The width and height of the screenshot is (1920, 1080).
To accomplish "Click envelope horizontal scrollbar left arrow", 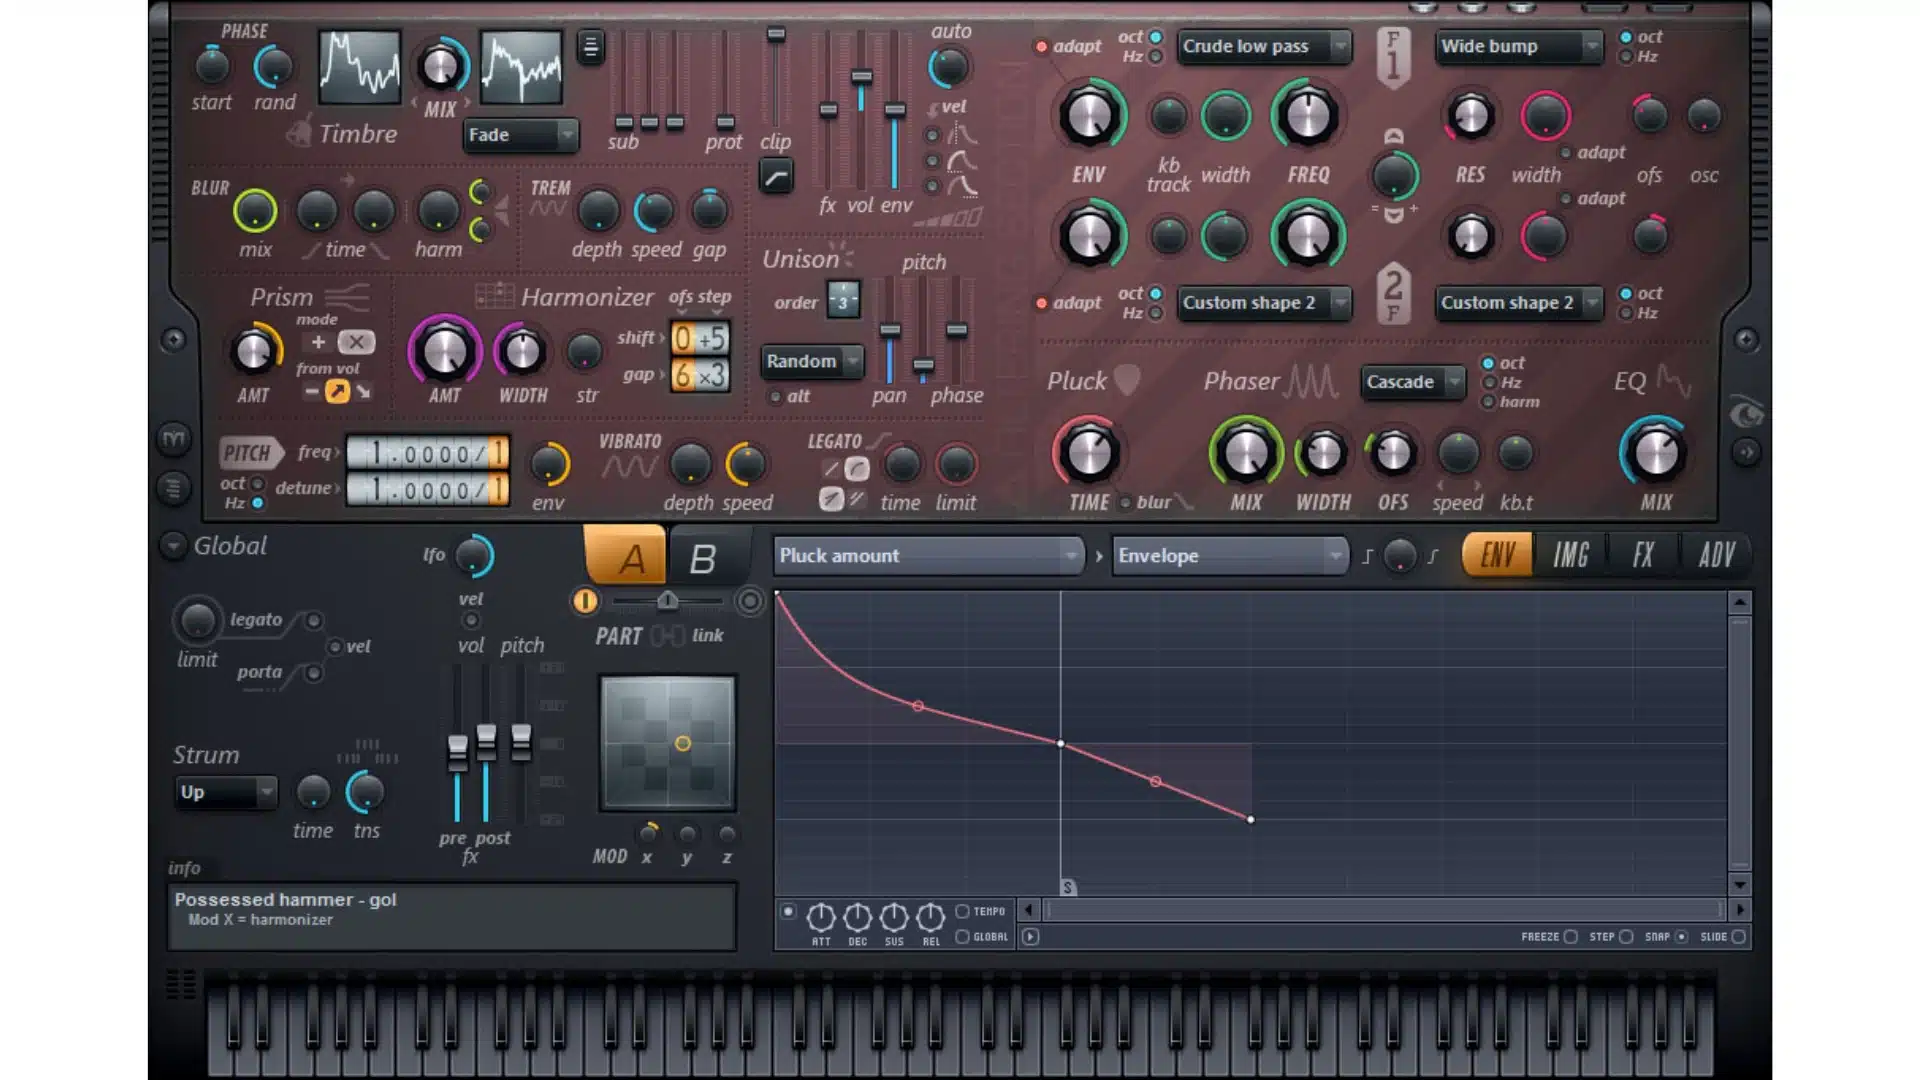I will pos(1028,910).
